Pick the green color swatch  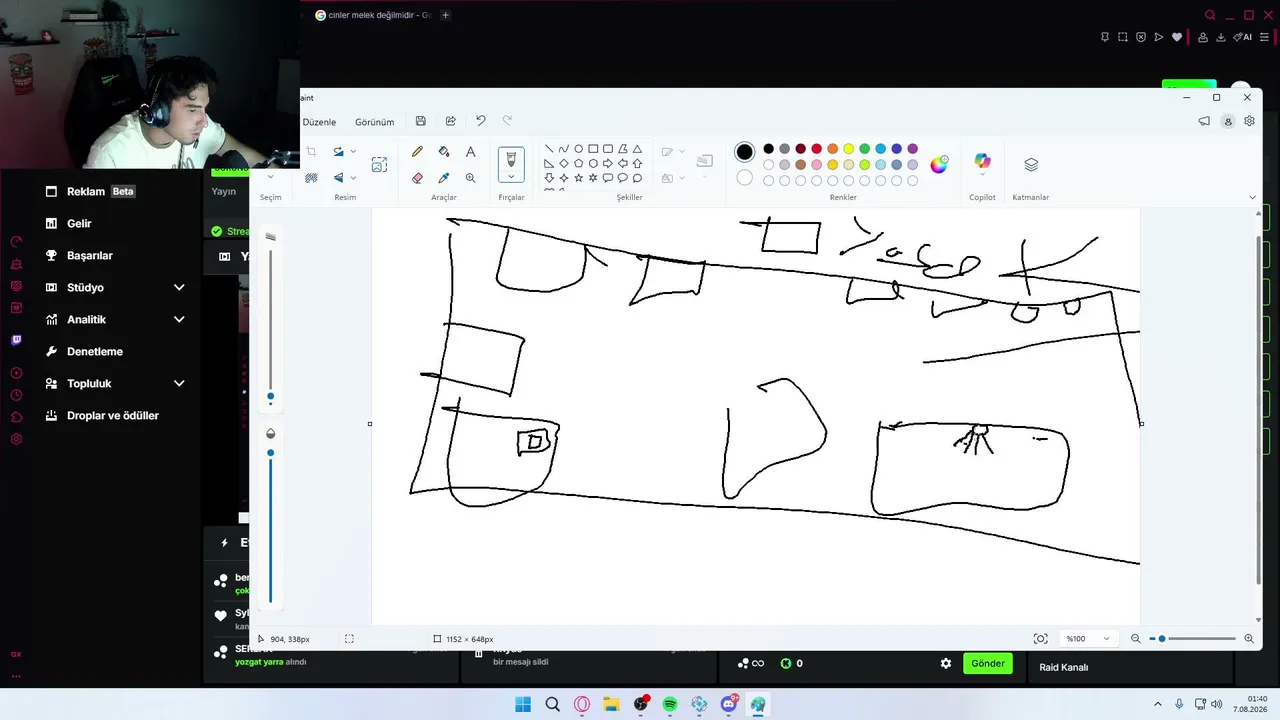click(864, 149)
